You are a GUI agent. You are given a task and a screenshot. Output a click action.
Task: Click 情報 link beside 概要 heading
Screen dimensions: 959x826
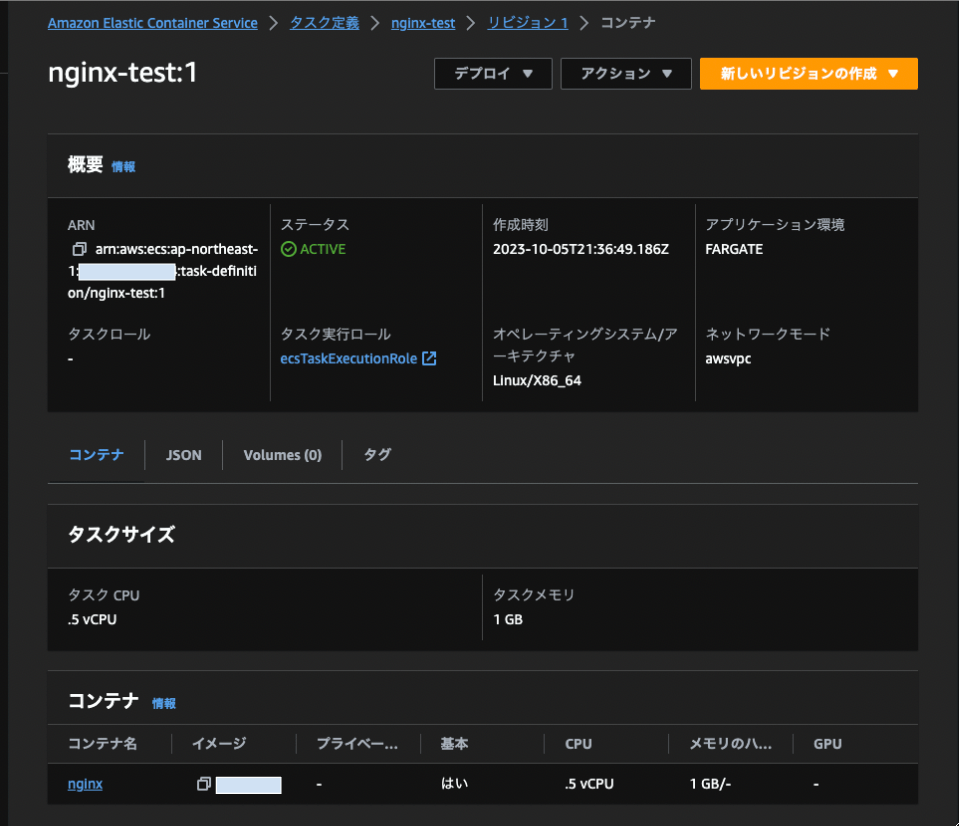124,166
